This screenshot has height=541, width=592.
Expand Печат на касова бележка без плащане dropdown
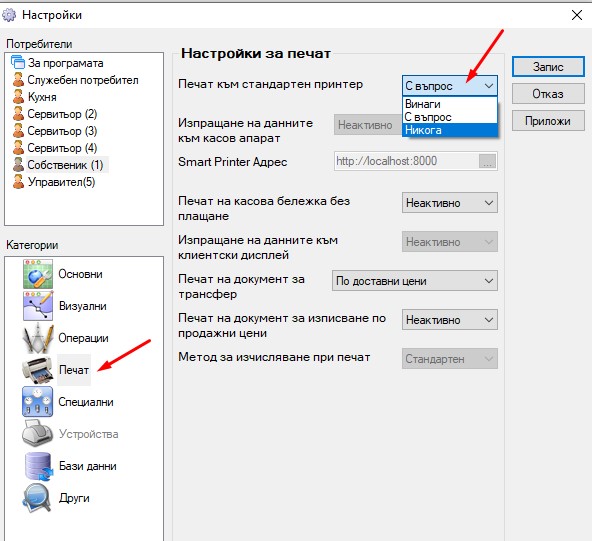point(450,203)
